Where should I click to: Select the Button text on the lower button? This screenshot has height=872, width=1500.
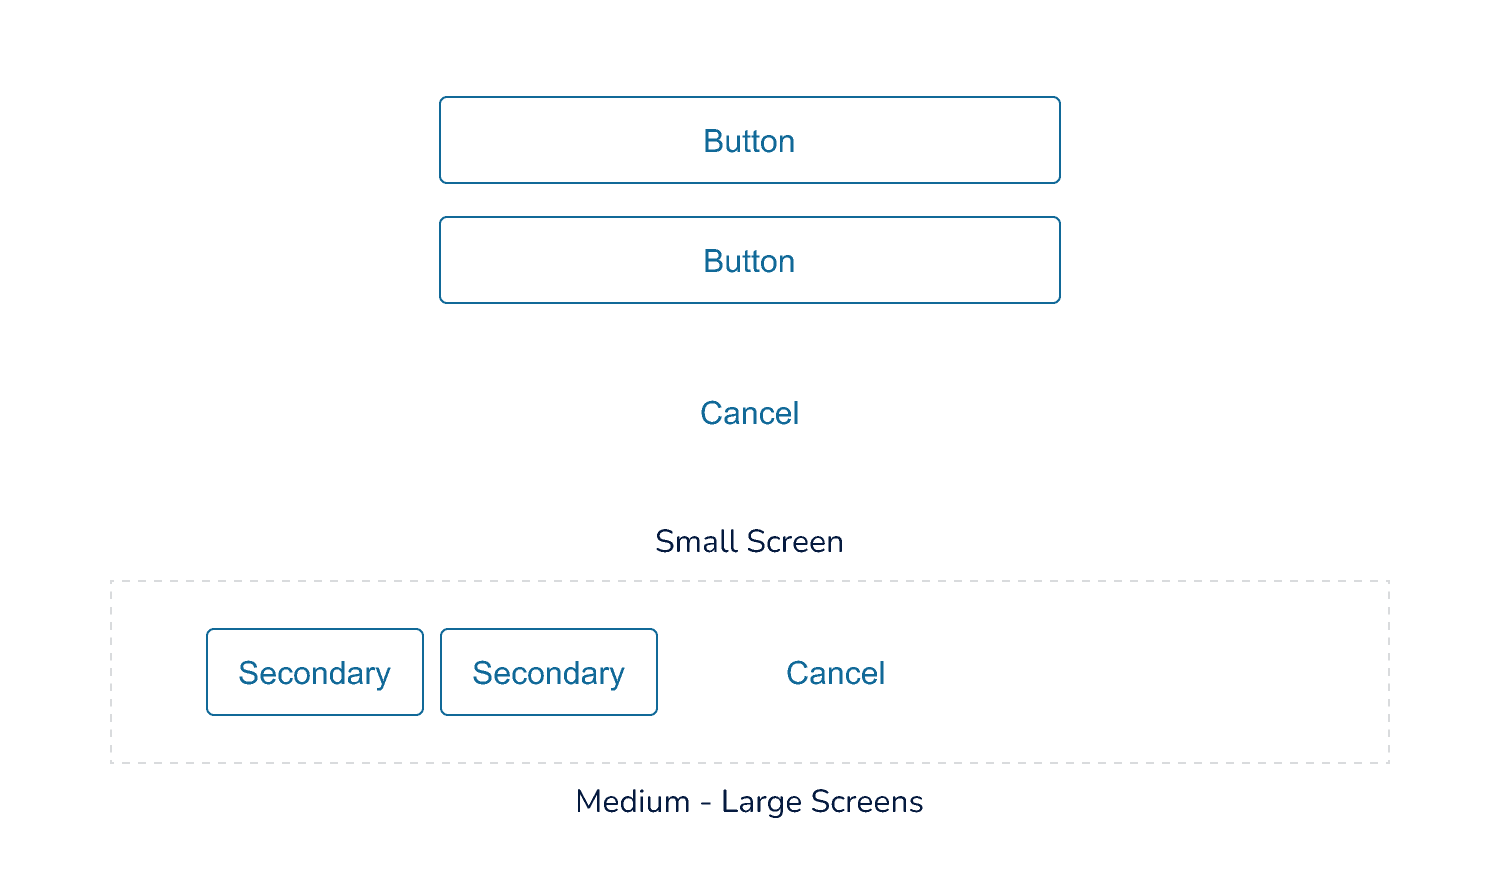(x=749, y=260)
